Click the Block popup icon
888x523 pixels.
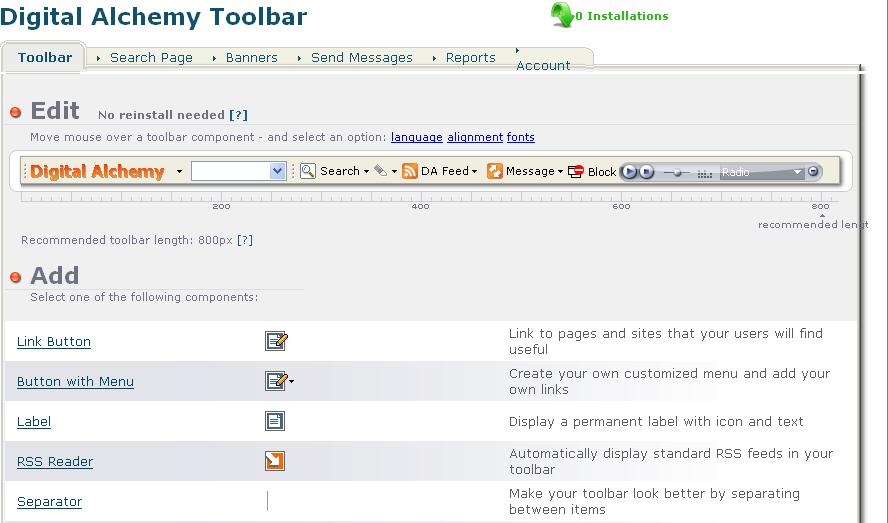pos(576,172)
